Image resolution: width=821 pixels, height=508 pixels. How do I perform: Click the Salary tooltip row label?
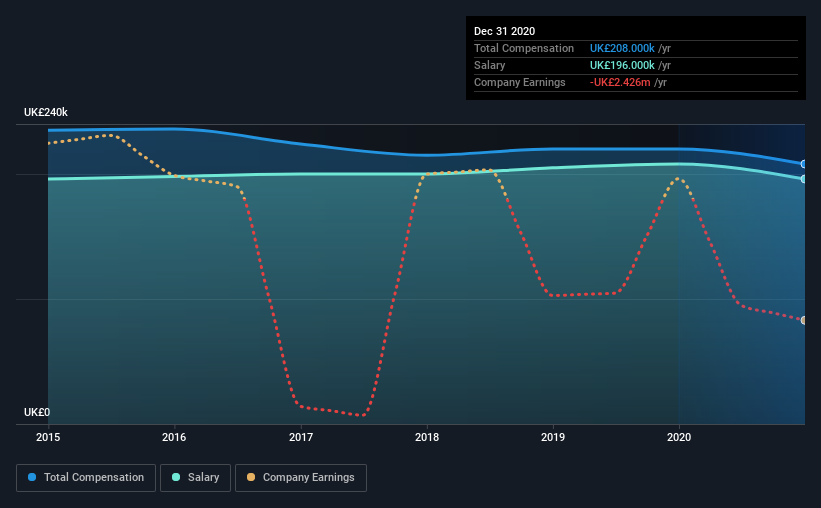click(490, 65)
